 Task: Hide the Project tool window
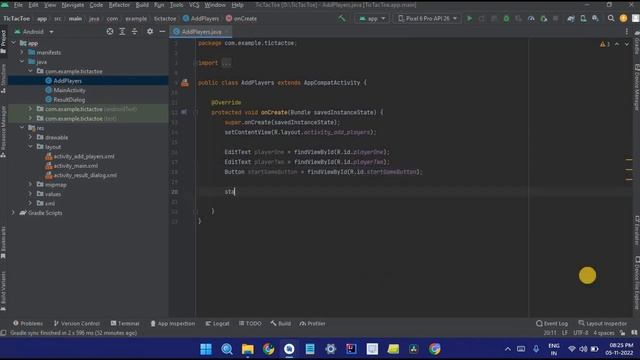pos(162,31)
